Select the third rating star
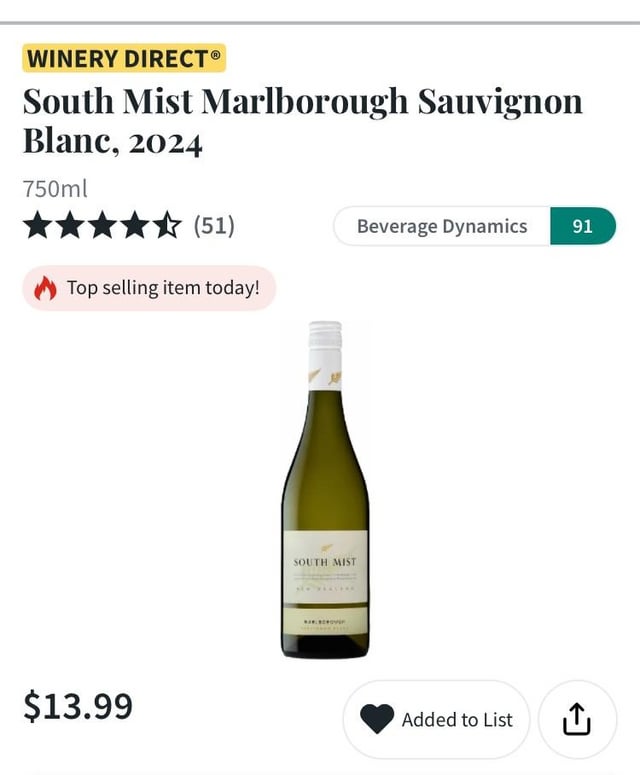 [102, 225]
